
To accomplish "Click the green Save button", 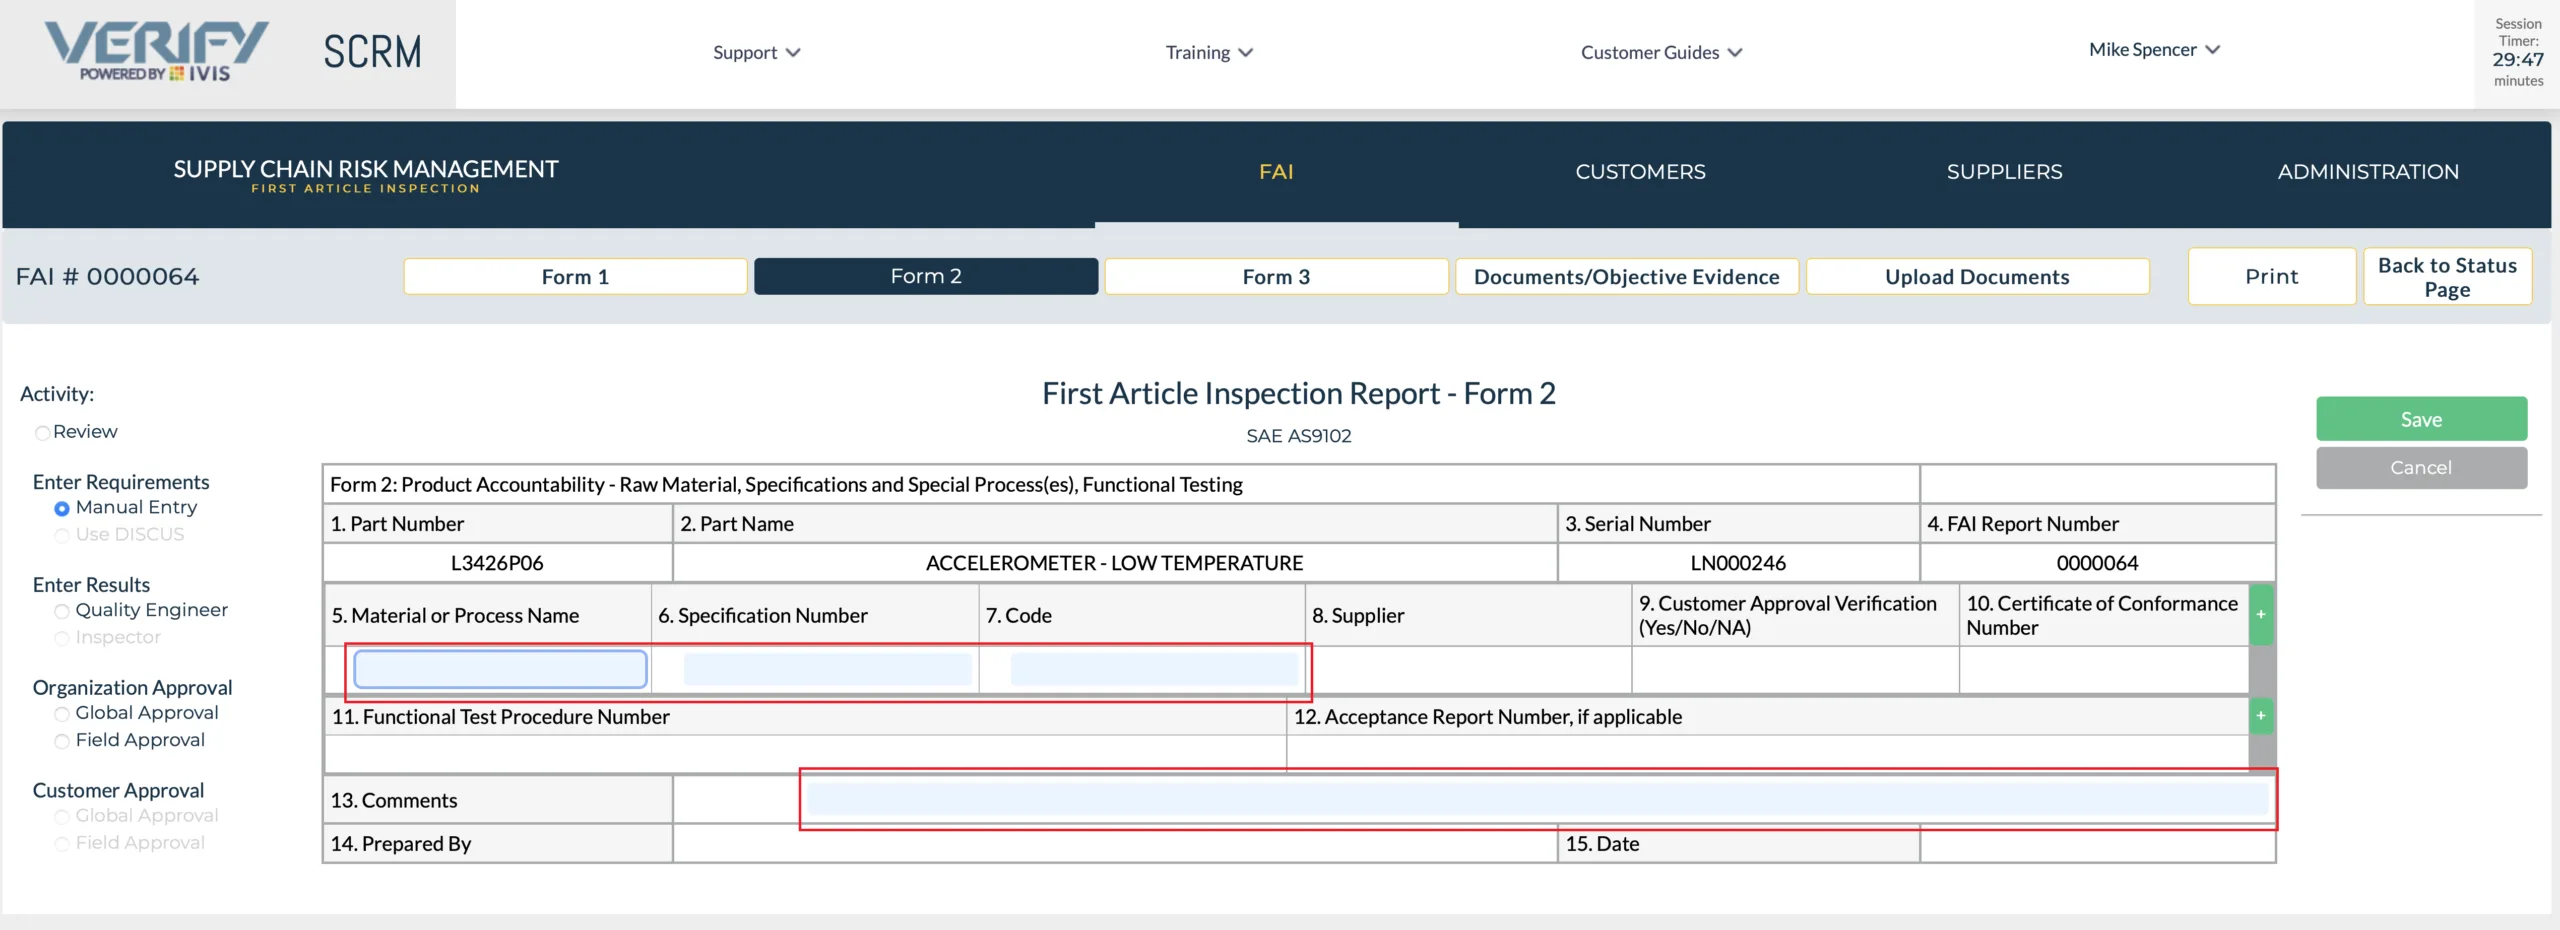I will pyautogui.click(x=2421, y=420).
